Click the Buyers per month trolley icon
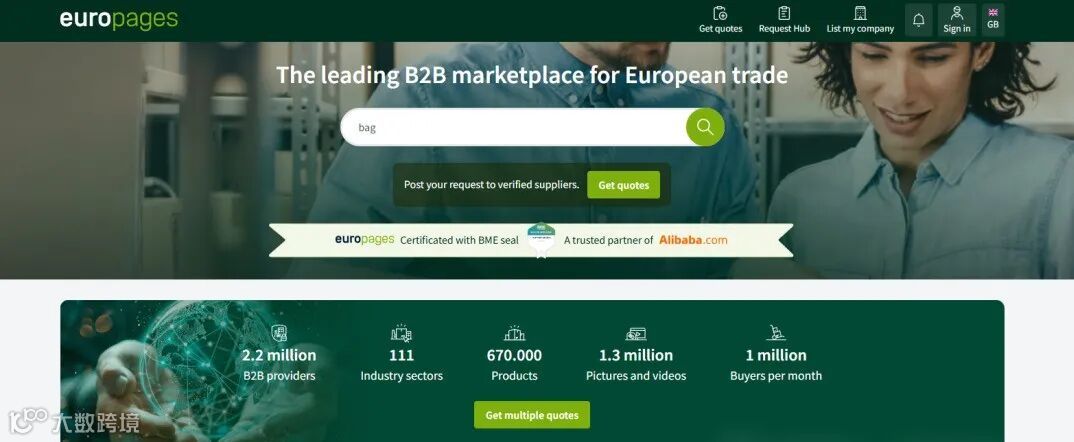 [776, 333]
